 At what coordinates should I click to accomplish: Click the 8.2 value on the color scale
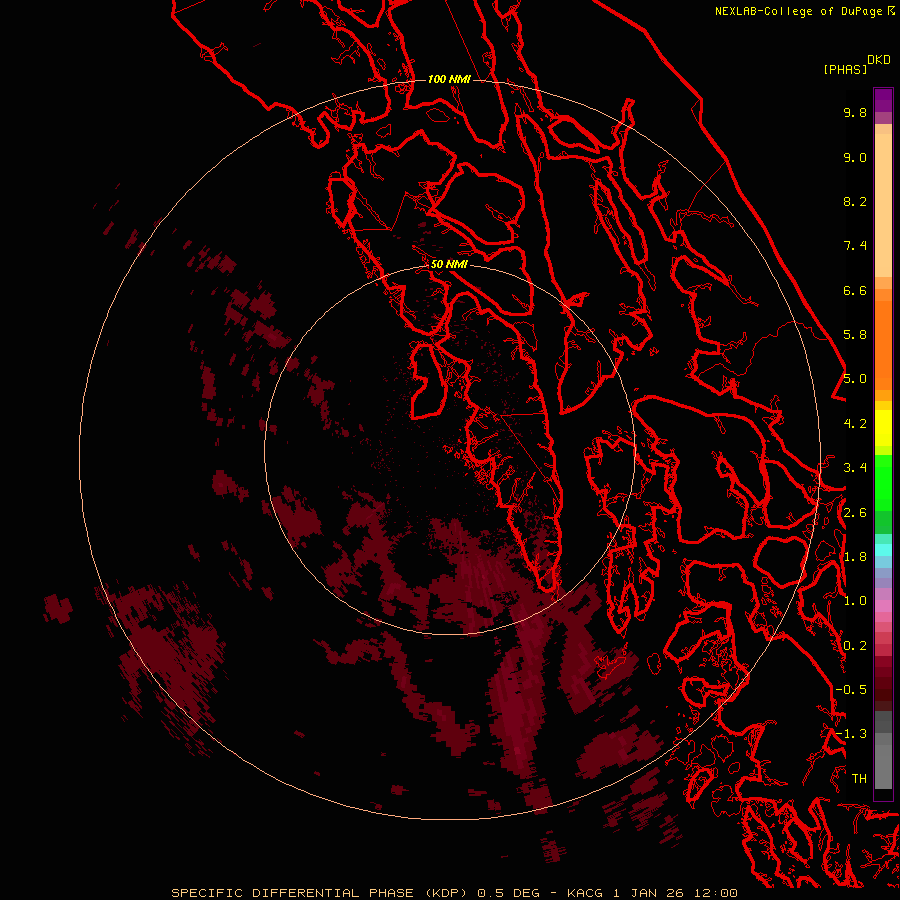(x=855, y=201)
